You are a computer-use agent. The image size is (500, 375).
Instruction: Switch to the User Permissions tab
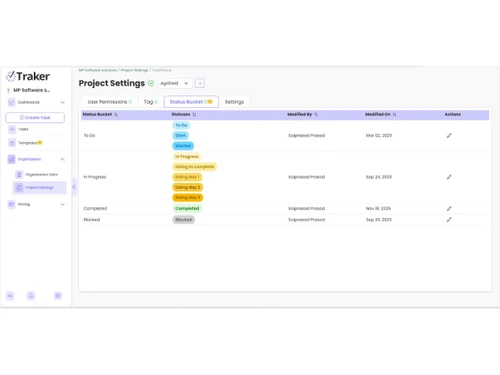(x=110, y=102)
